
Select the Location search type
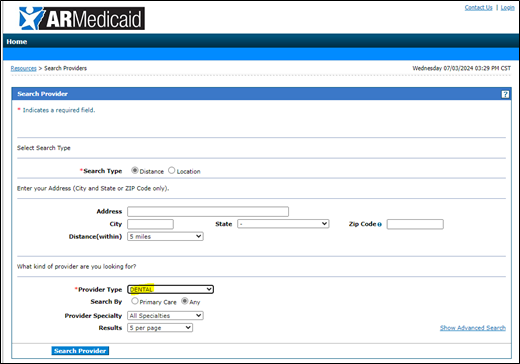(171, 170)
